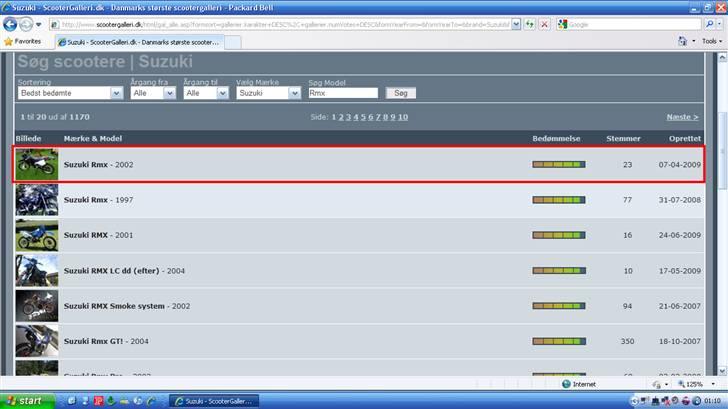728x409 pixels.
Task: Open Favorites star panel
Action: [23, 42]
